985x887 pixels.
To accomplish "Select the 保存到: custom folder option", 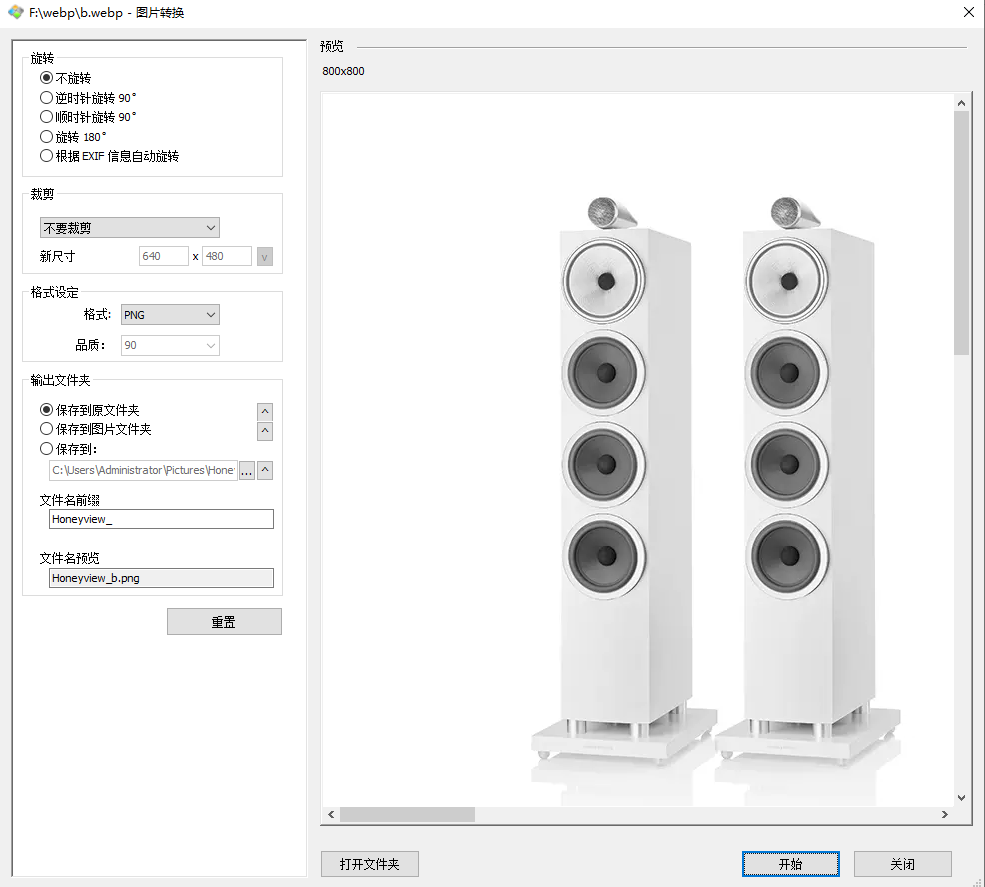I will pos(68,449).
